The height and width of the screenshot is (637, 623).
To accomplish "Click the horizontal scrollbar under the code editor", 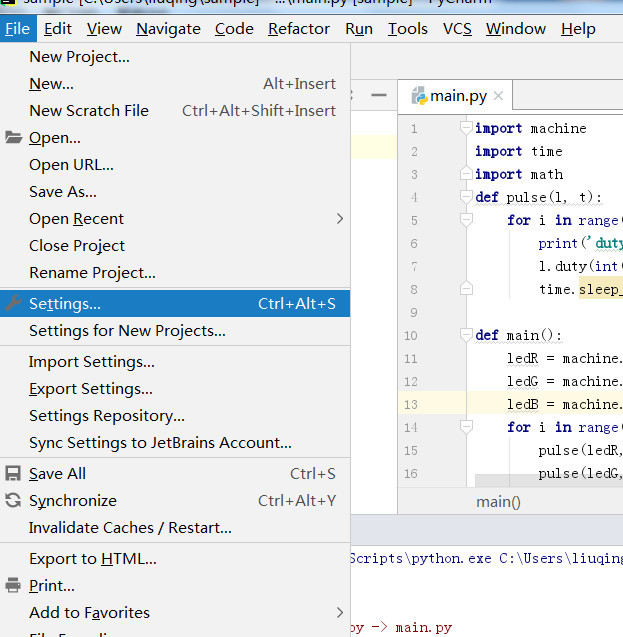I will pos(549,480).
